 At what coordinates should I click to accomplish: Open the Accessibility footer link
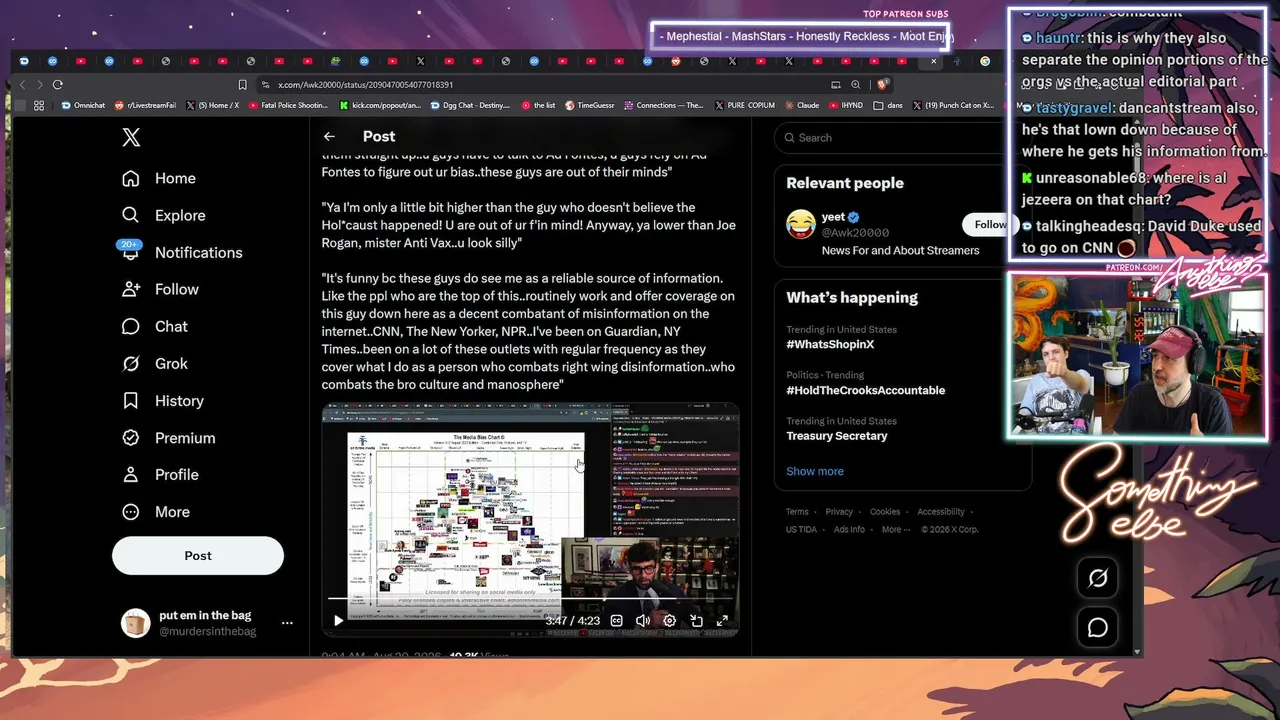941,512
